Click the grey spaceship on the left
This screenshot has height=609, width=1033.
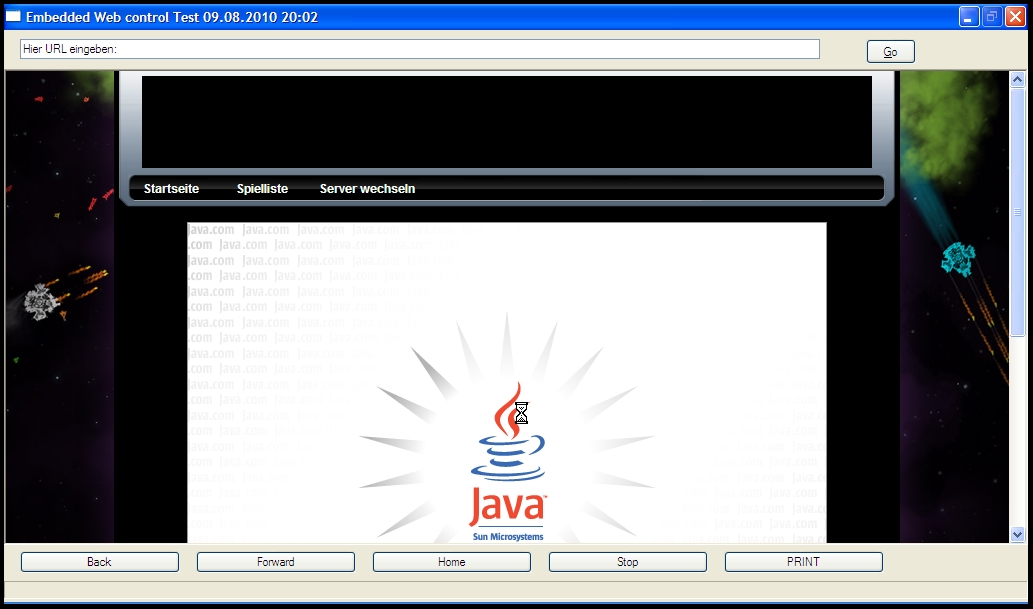40,301
